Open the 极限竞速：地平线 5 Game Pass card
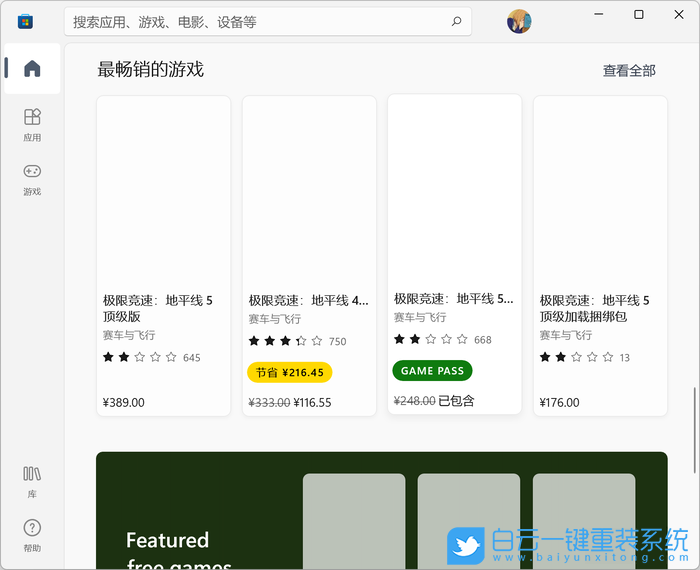 (x=454, y=254)
